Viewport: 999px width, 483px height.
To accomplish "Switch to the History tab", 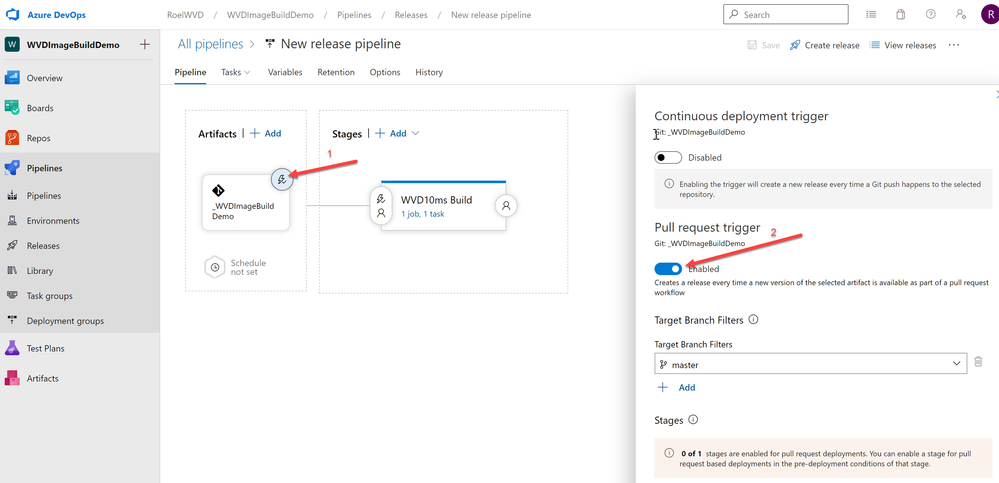I will 429,72.
